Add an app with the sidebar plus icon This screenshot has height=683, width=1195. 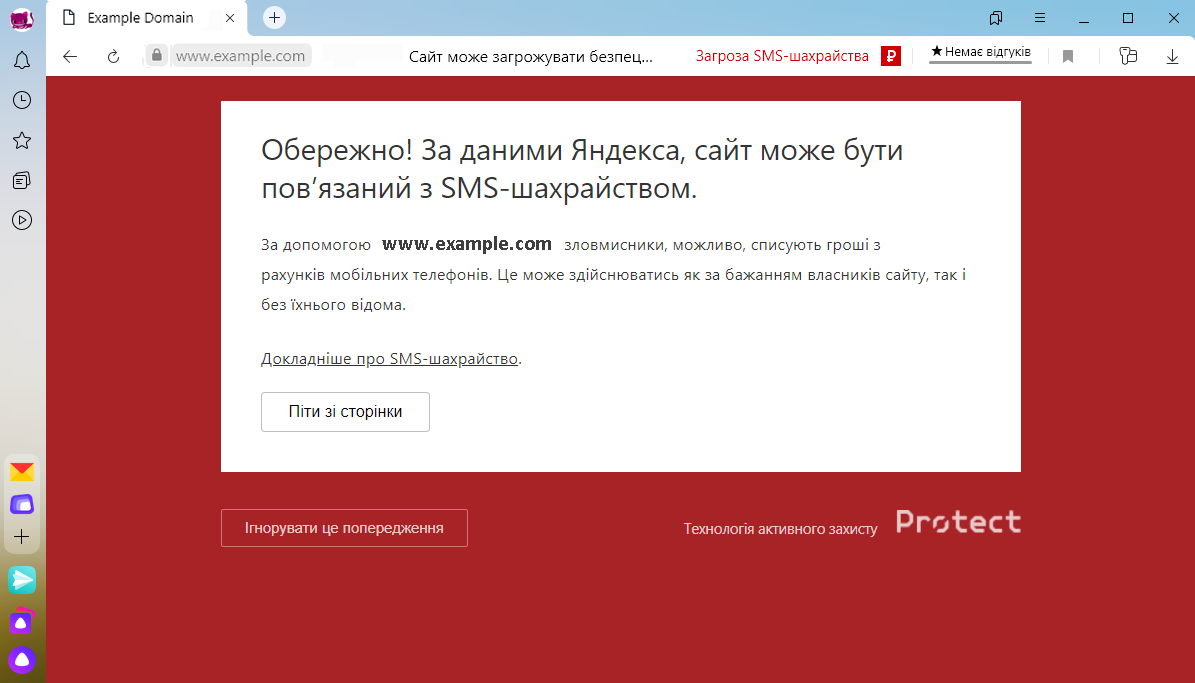[22, 537]
